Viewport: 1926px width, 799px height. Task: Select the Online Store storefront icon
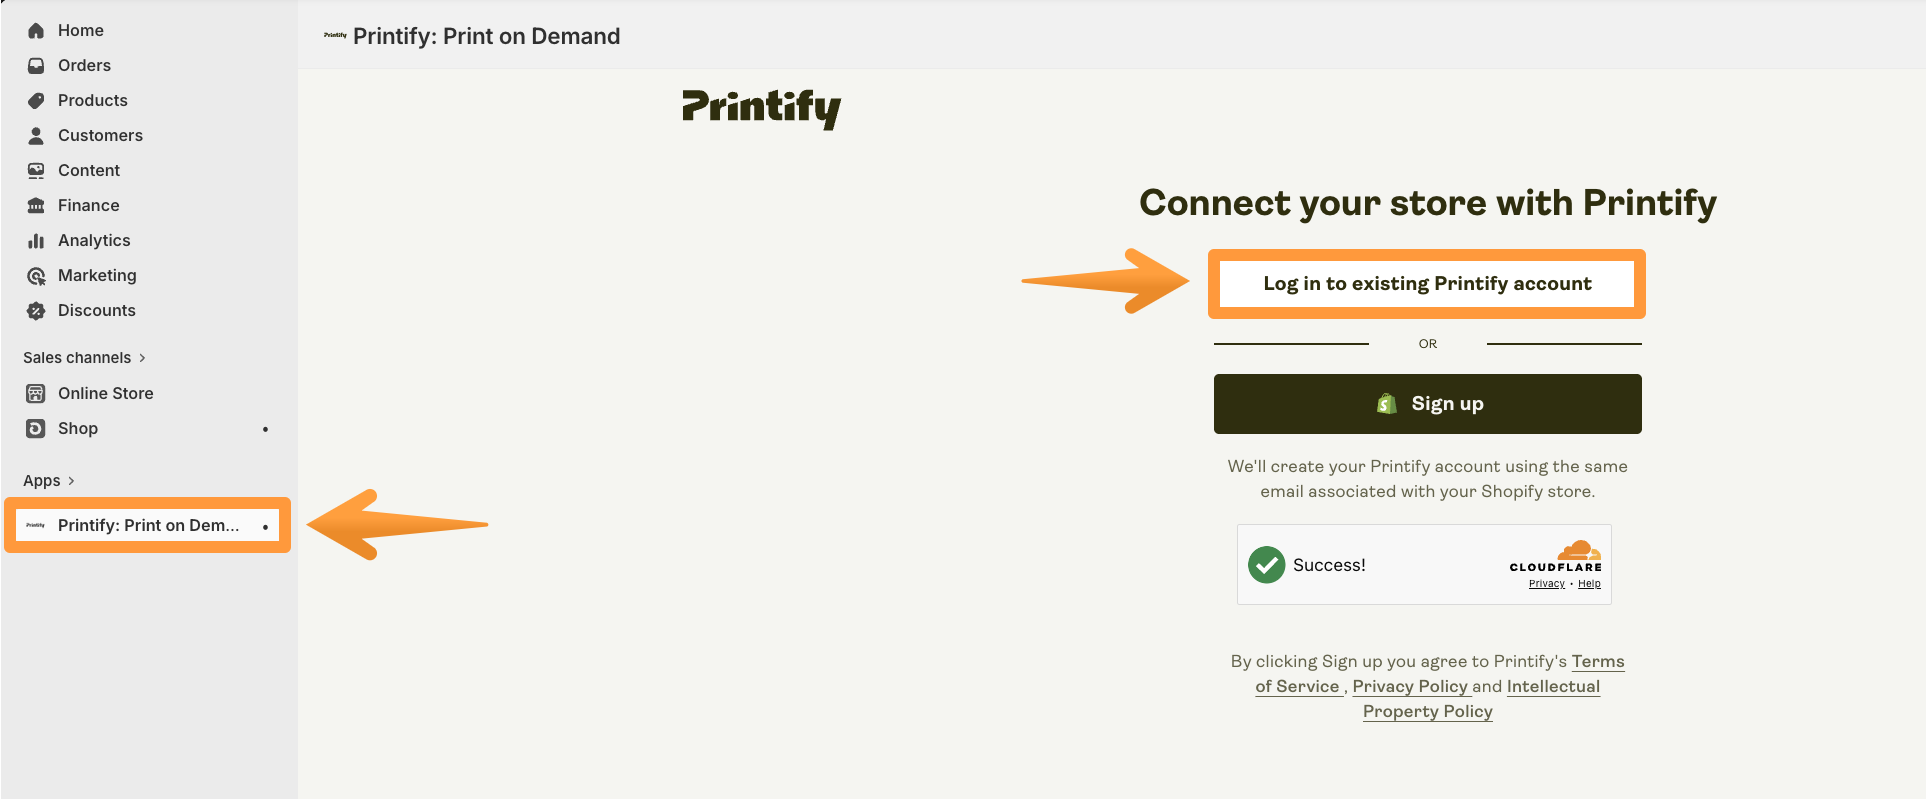click(36, 393)
